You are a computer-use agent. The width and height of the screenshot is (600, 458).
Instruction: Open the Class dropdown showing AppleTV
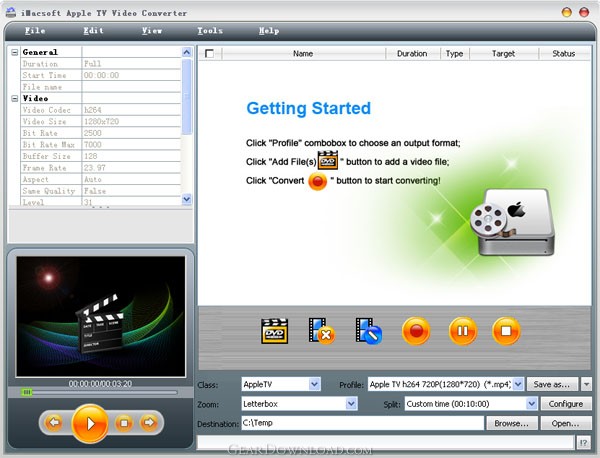coord(315,384)
